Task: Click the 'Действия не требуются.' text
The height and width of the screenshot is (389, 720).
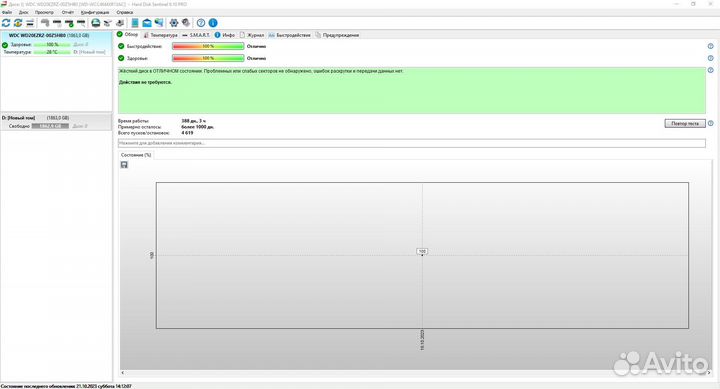Action: (145, 82)
